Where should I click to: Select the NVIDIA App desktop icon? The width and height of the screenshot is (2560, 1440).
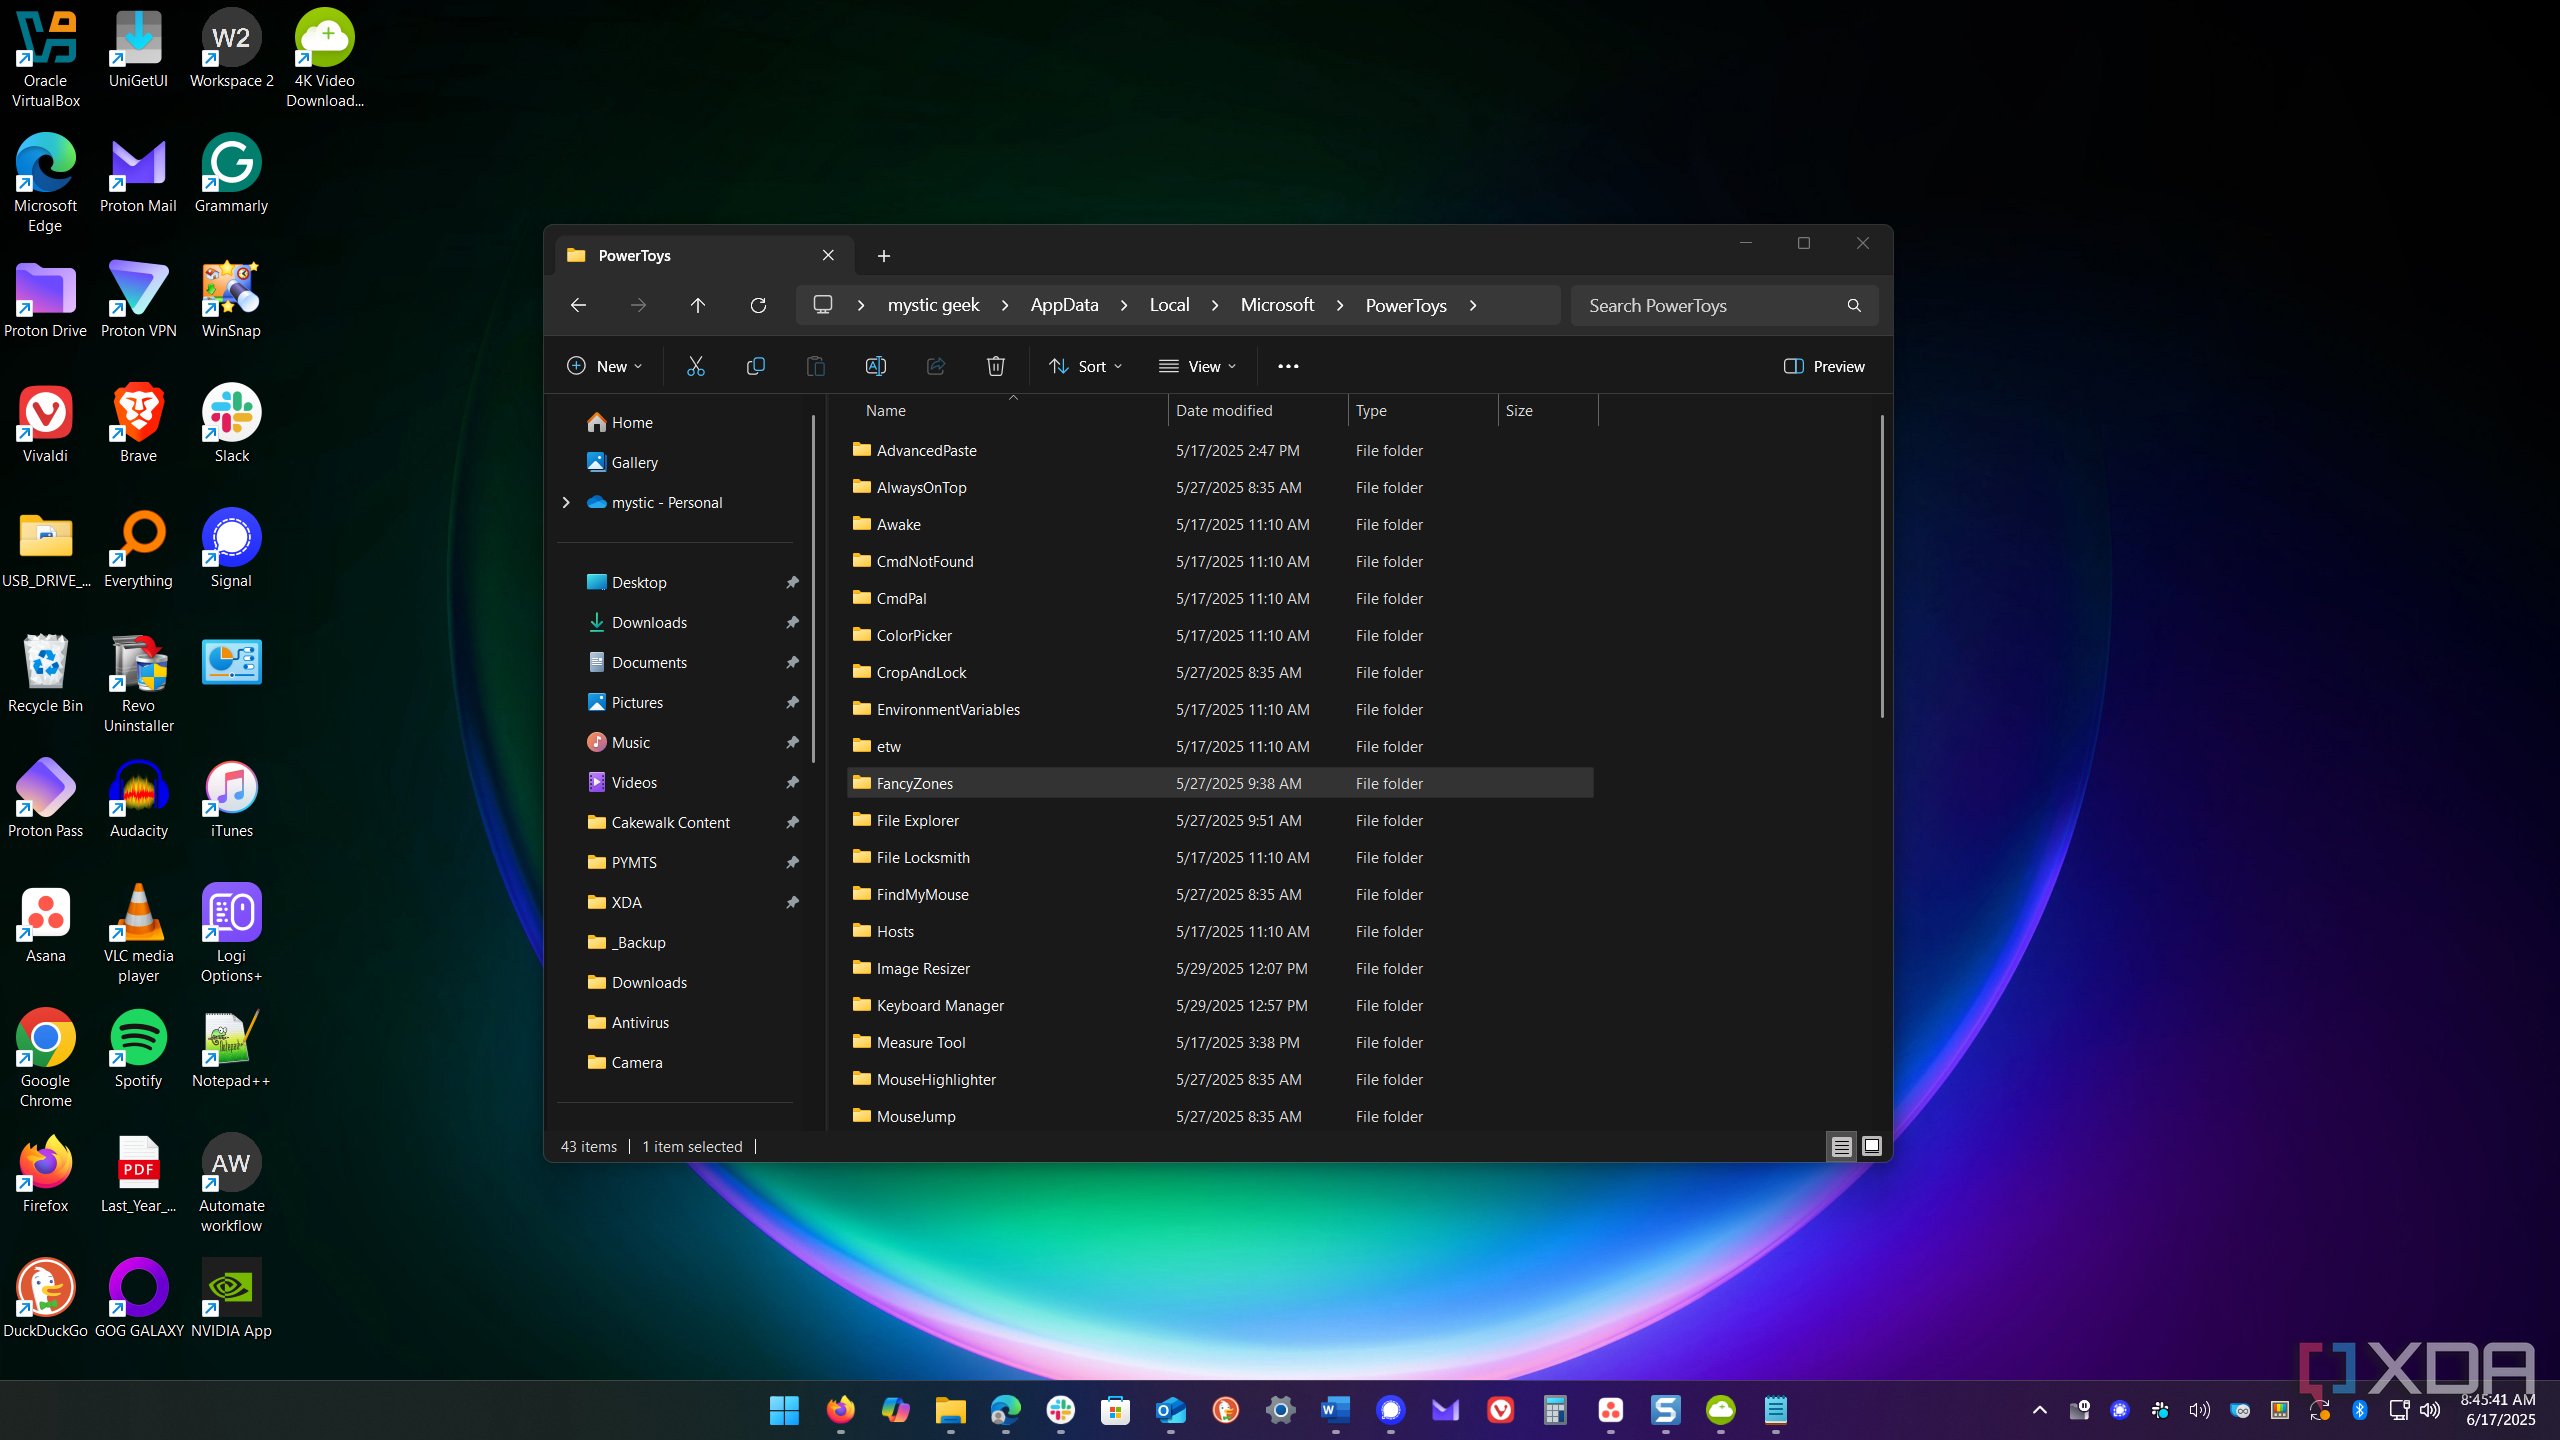[x=231, y=1298]
